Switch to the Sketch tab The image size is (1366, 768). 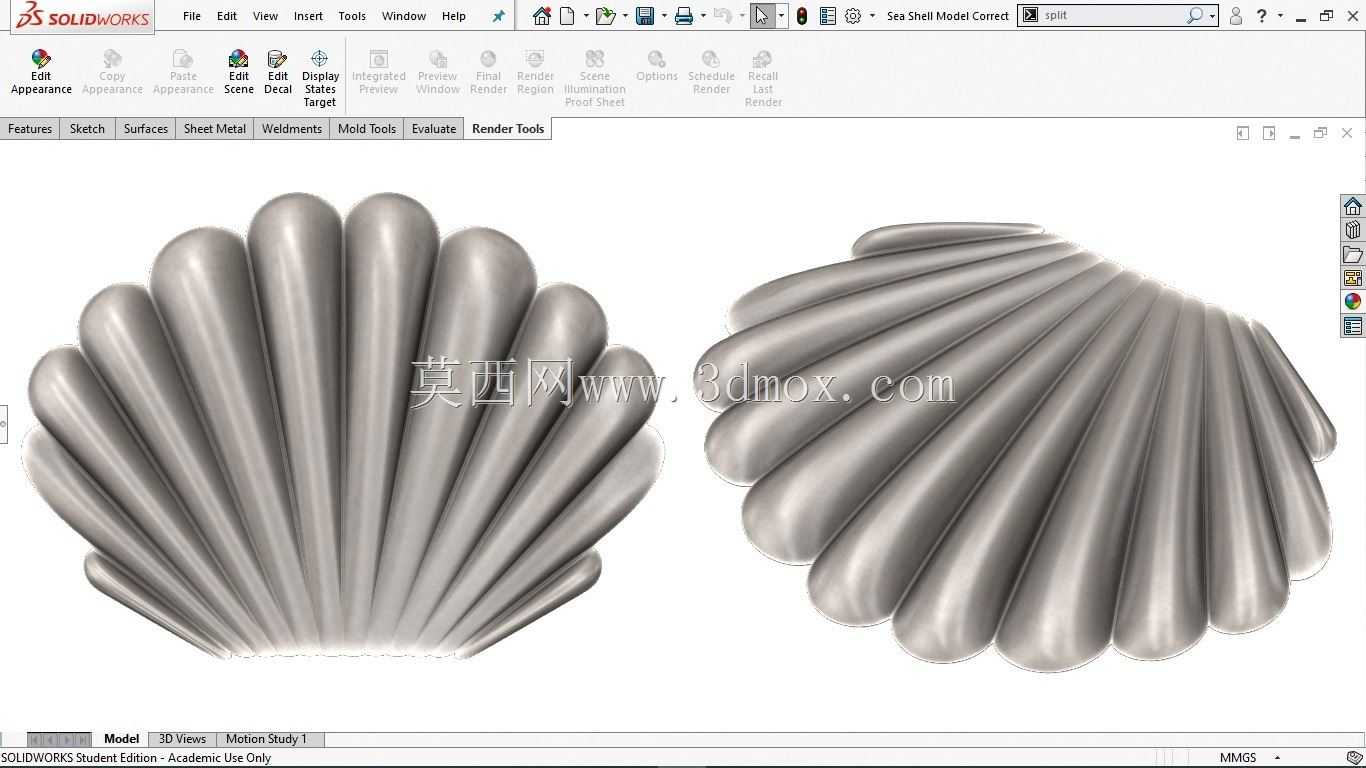(x=87, y=129)
